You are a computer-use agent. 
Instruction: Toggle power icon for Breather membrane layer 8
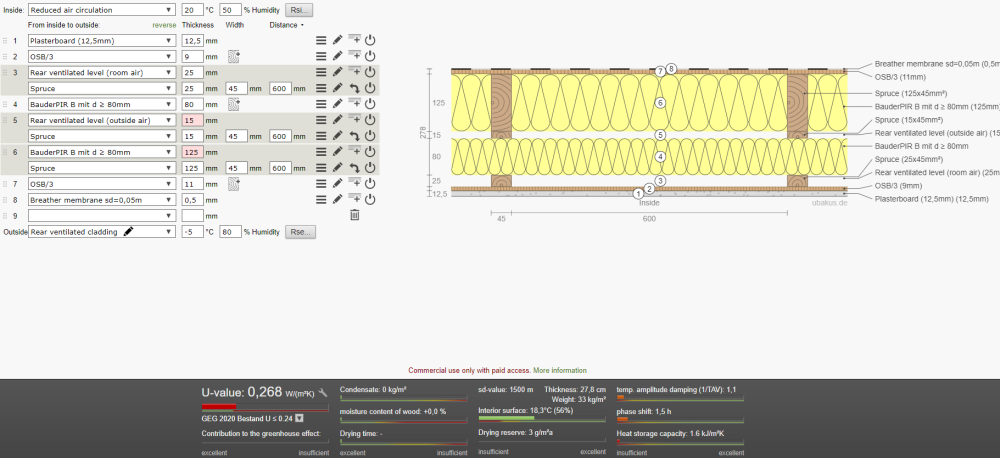pyautogui.click(x=370, y=200)
